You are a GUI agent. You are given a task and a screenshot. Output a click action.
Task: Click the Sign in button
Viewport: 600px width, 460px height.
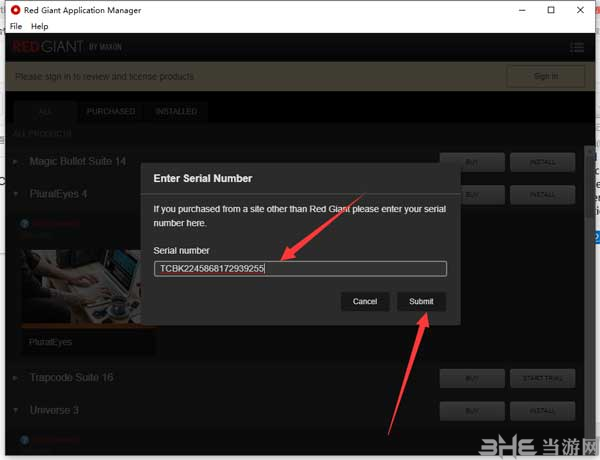(x=546, y=77)
